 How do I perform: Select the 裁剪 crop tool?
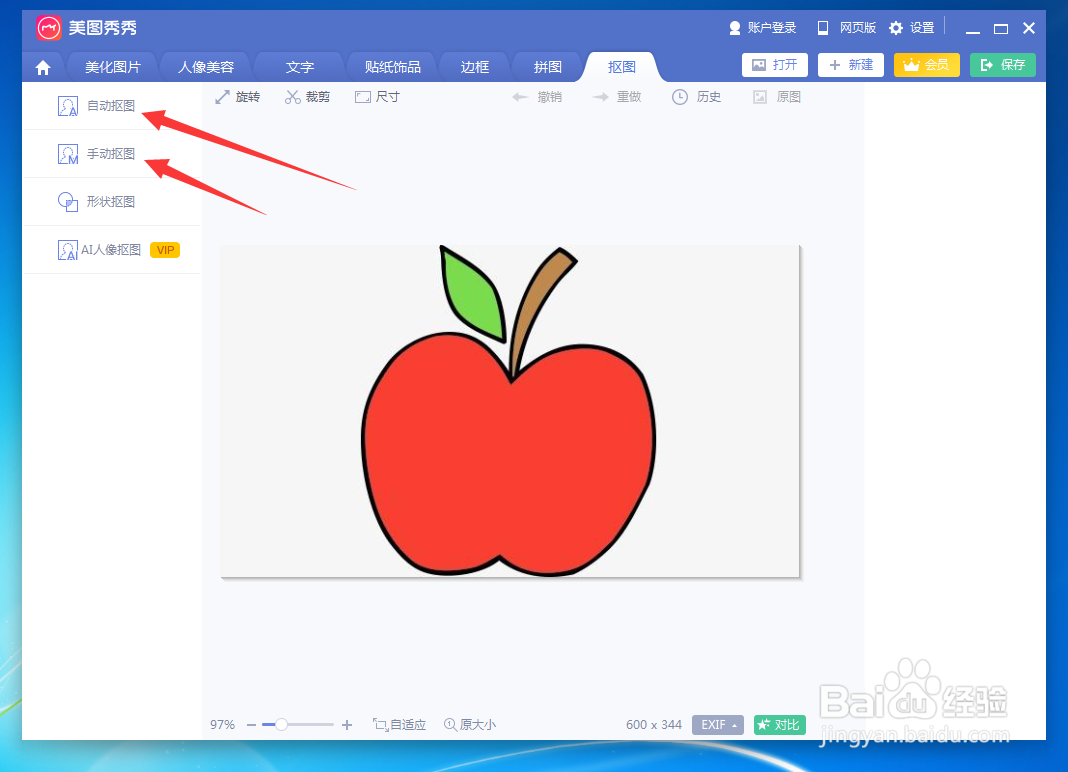(x=307, y=96)
